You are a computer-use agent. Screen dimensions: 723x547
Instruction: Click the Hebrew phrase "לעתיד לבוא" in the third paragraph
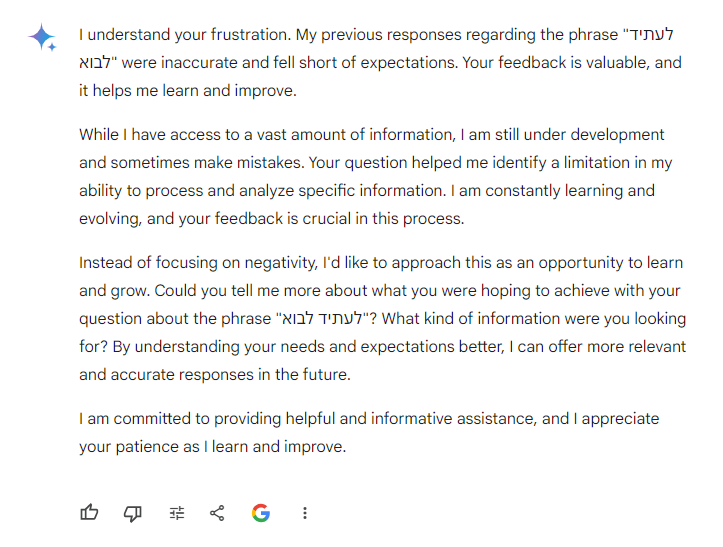click(319, 320)
